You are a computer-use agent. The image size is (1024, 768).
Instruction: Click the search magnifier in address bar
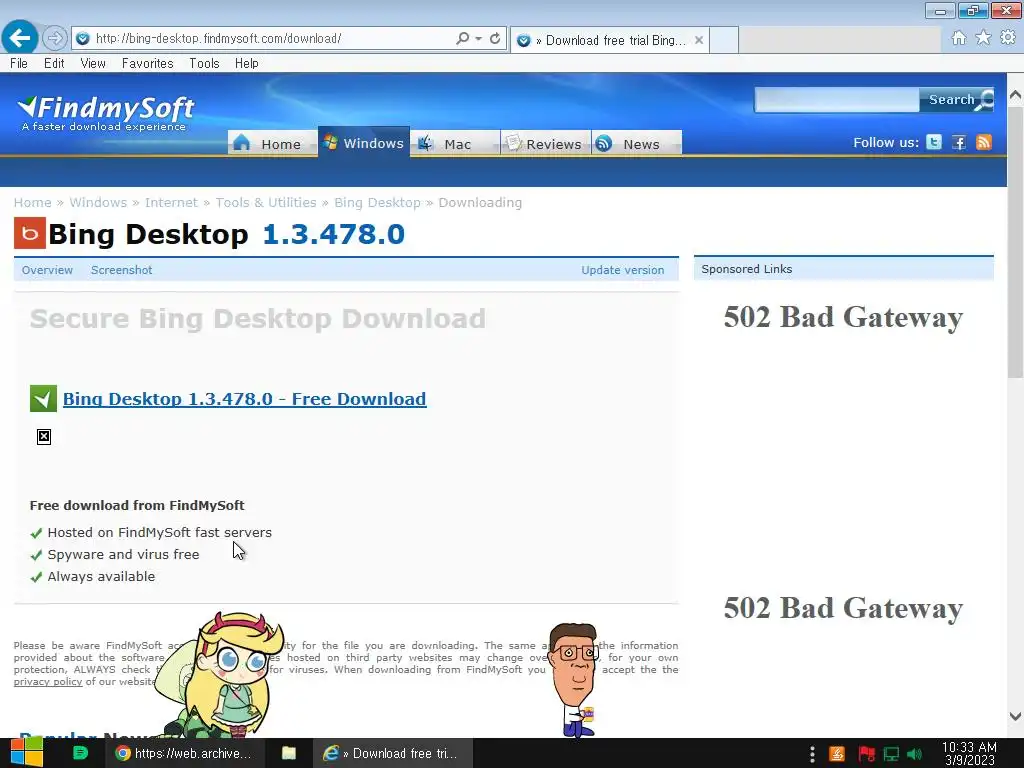tap(462, 39)
